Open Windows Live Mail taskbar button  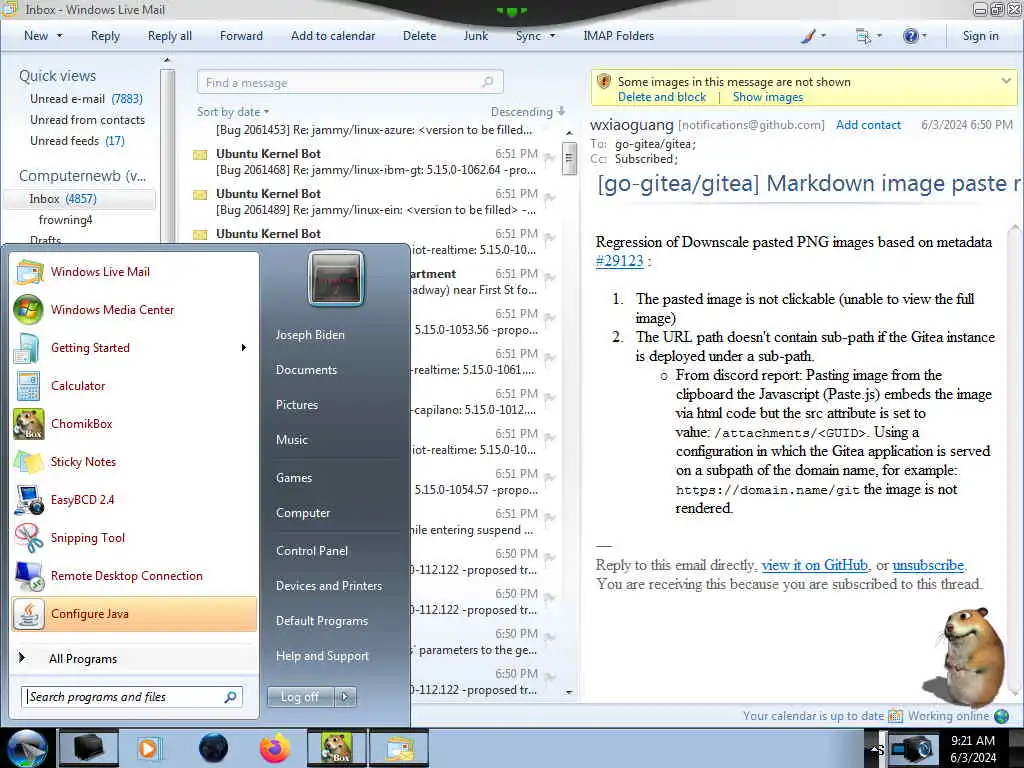[x=399, y=748]
